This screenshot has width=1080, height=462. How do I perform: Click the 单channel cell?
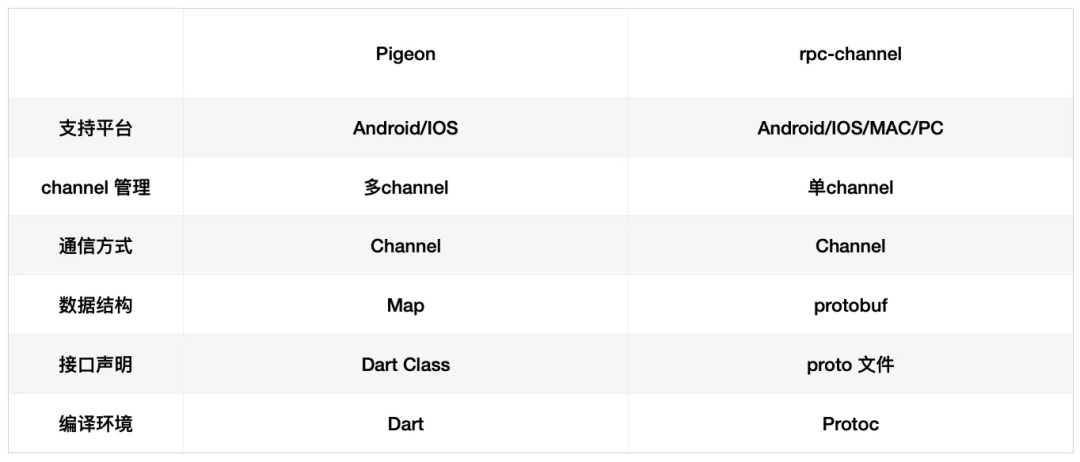(x=850, y=187)
